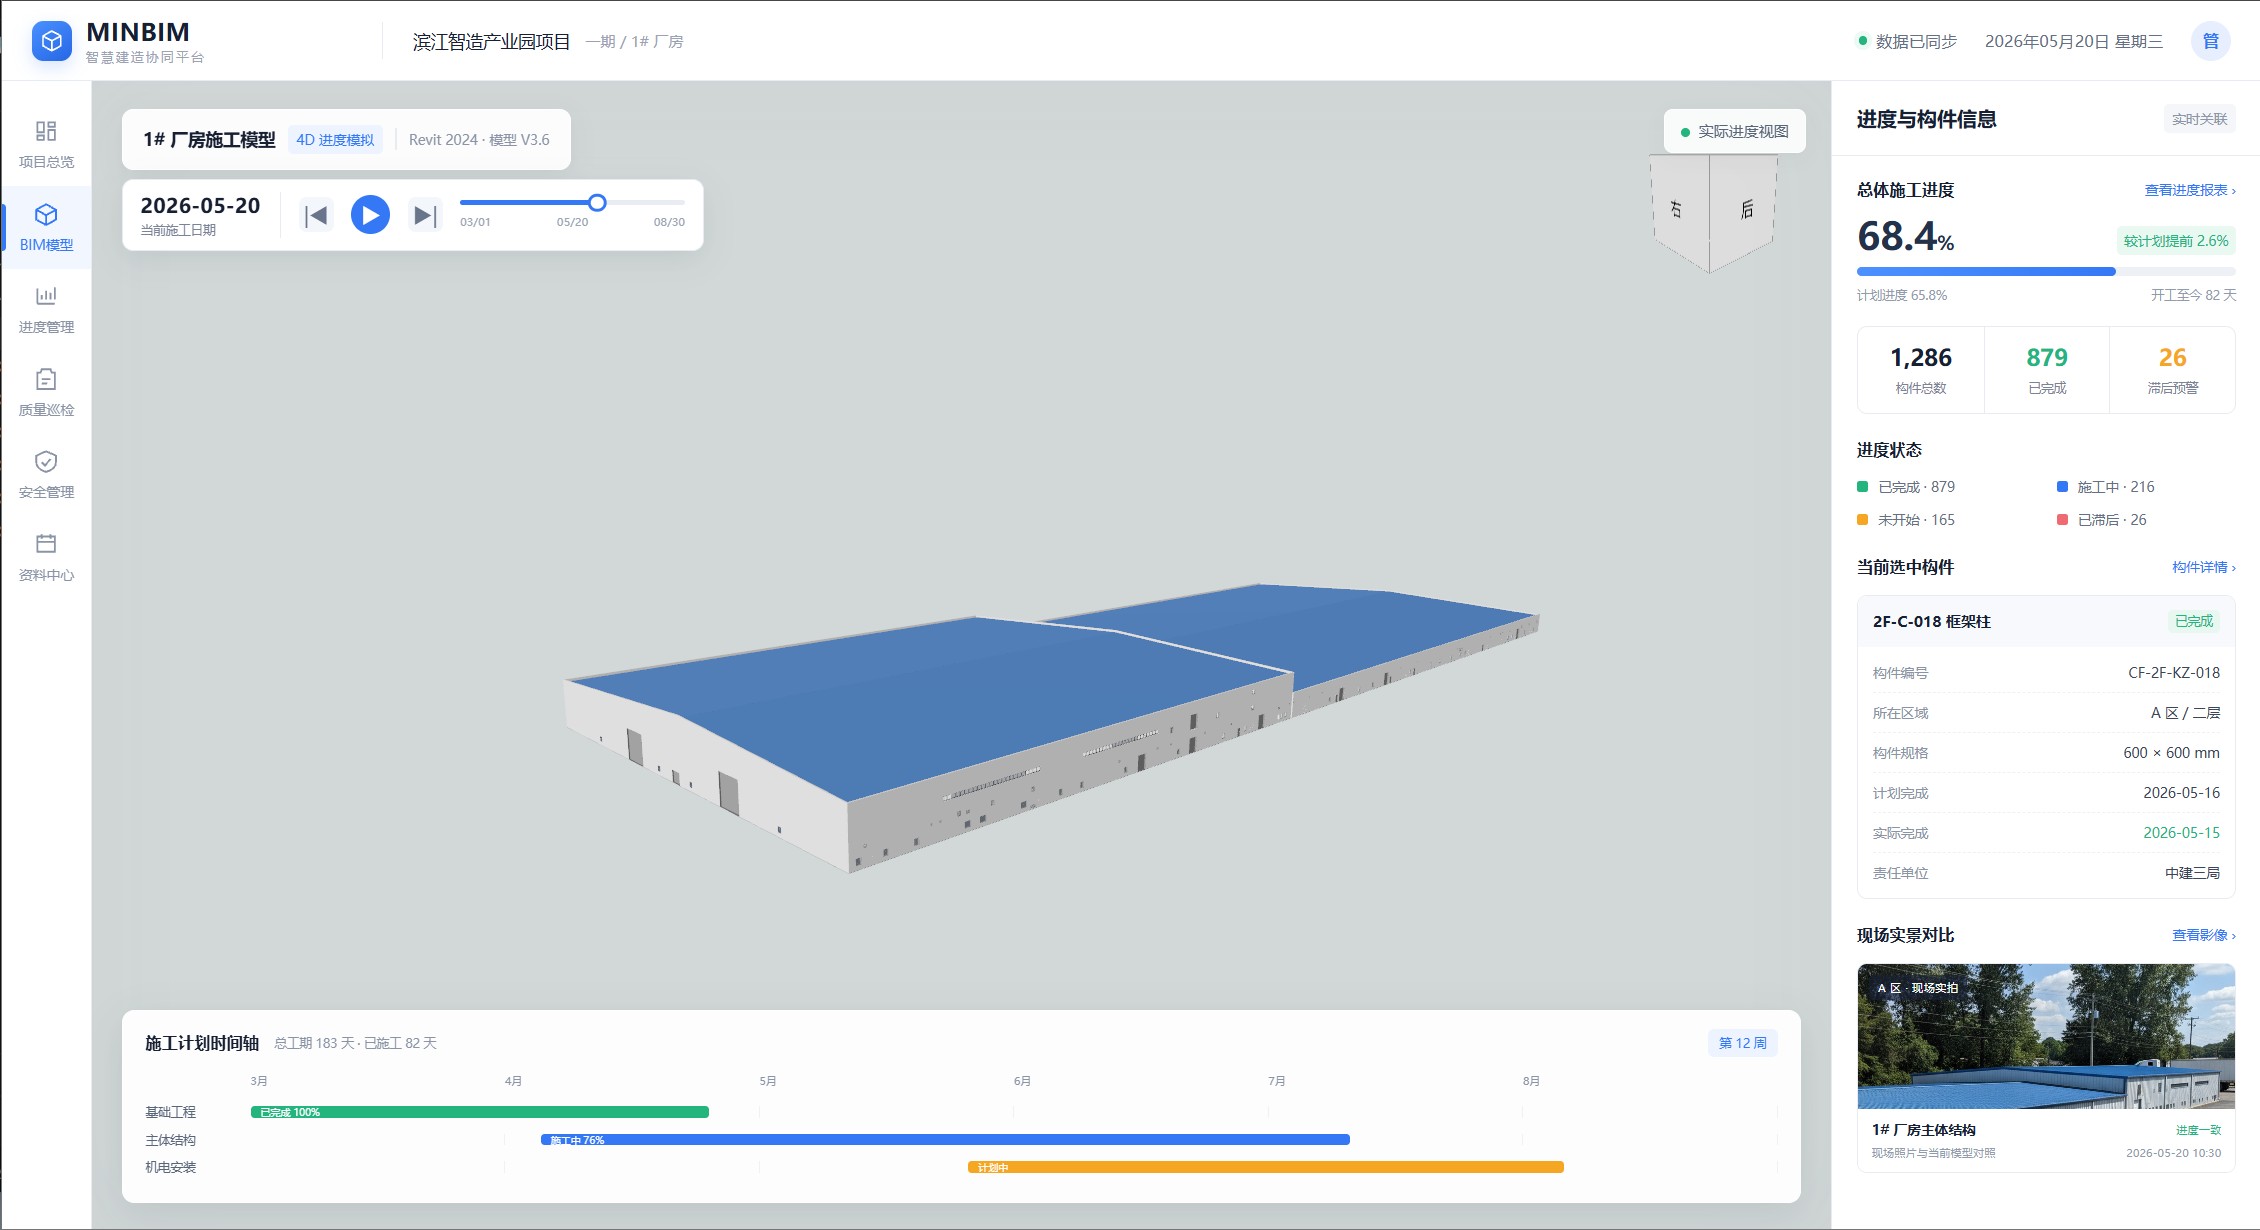This screenshot has width=2260, height=1230.
Task: Toggle the 实际进度视图 view mode
Action: 1735,132
